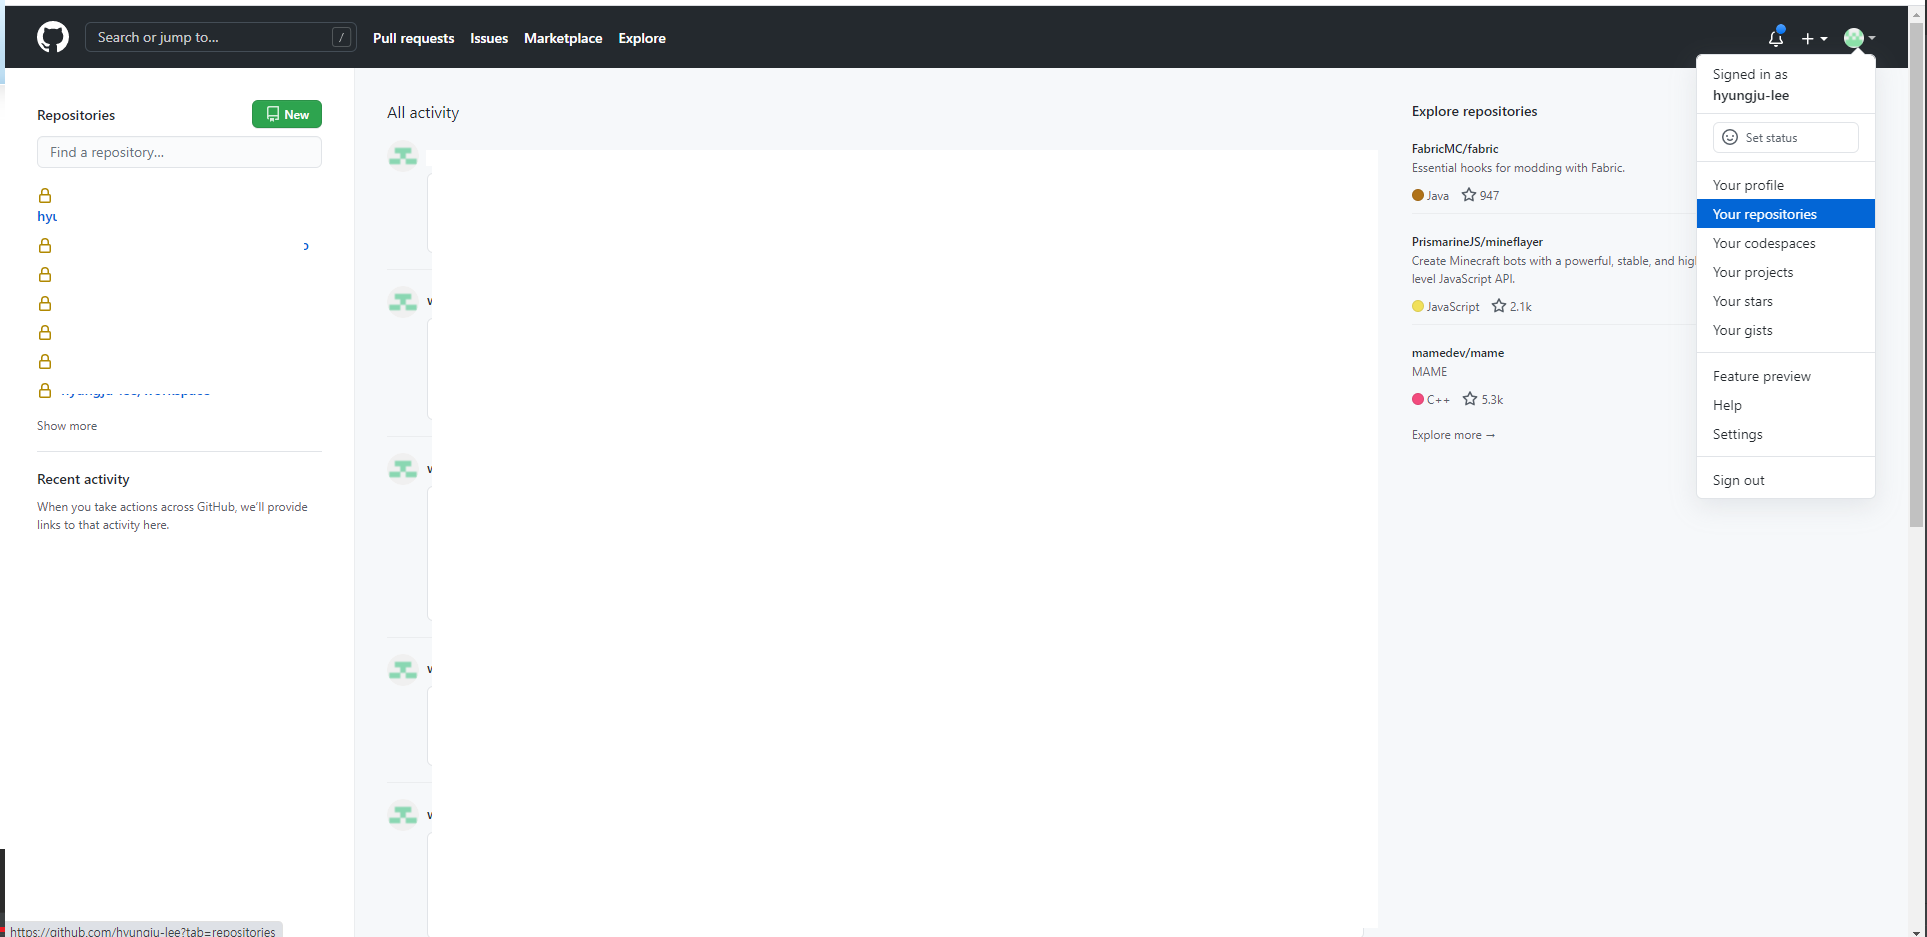This screenshot has height=937, width=1927.
Task: Click the star icon beside 5.3k
Action: point(1469,399)
